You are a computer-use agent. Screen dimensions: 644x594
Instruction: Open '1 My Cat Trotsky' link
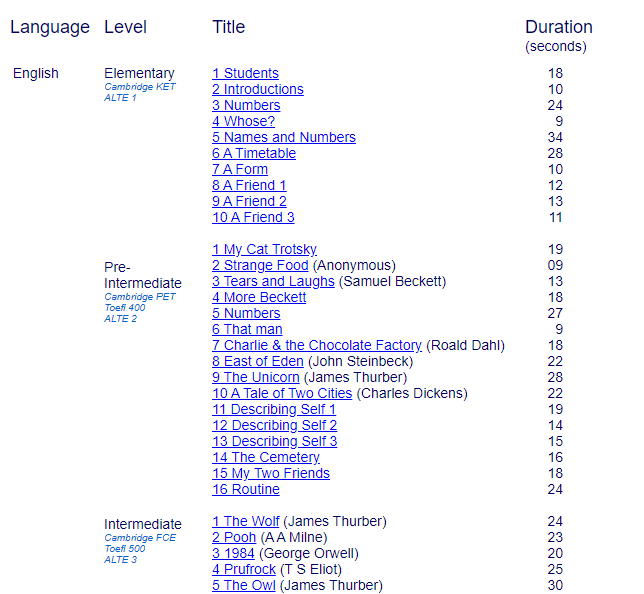click(264, 249)
